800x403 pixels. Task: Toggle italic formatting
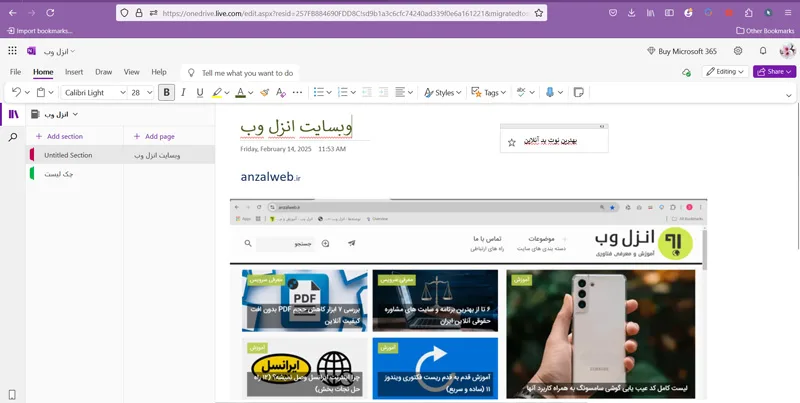pos(183,92)
